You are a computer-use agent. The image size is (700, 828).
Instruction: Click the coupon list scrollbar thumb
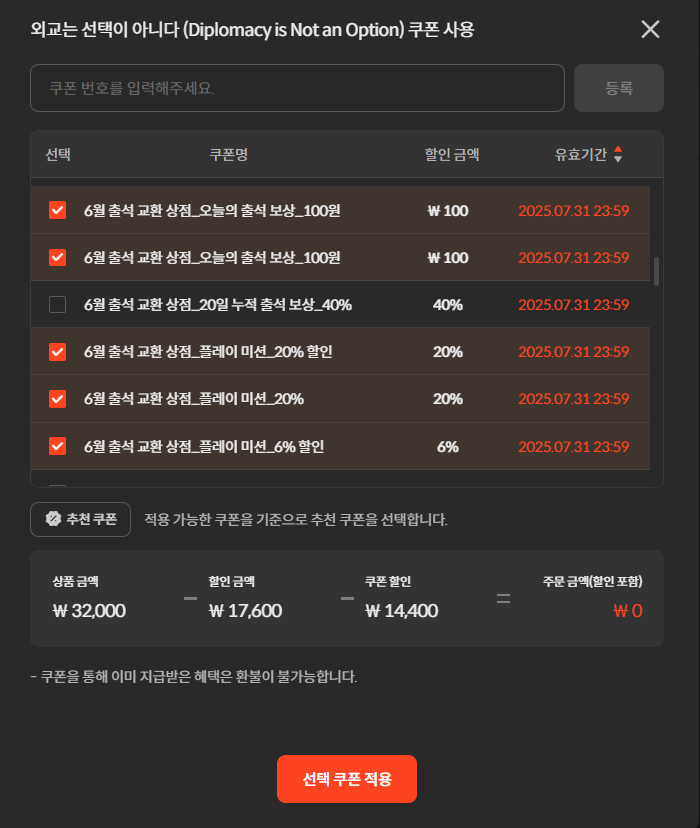(656, 271)
